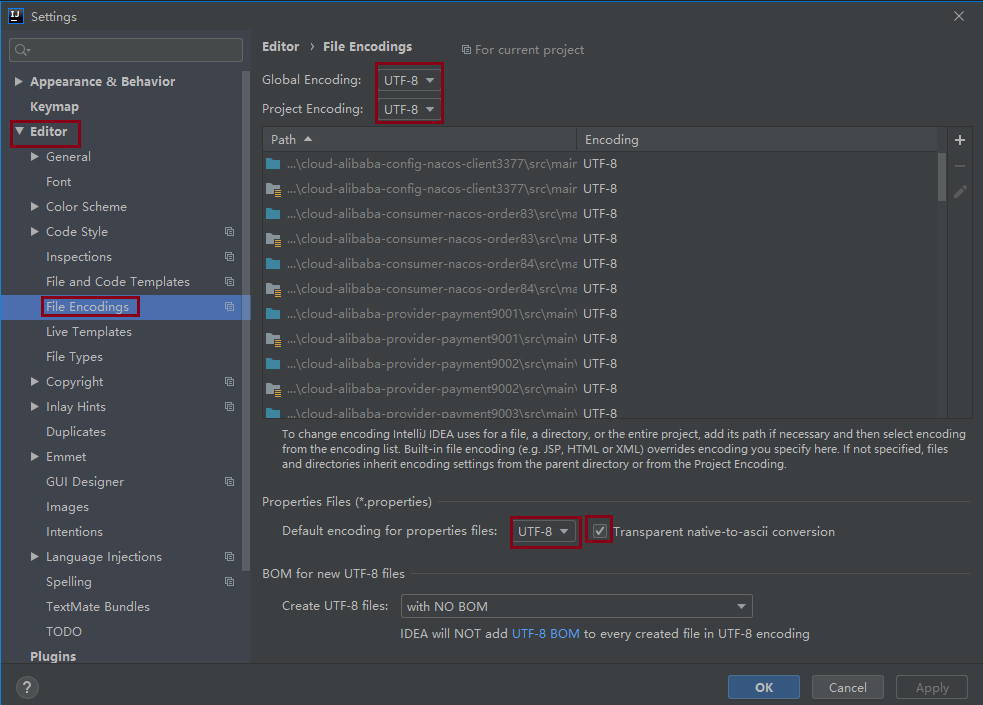Image resolution: width=983 pixels, height=705 pixels.
Task: Expand the Color Scheme node arrow
Action: 35,207
